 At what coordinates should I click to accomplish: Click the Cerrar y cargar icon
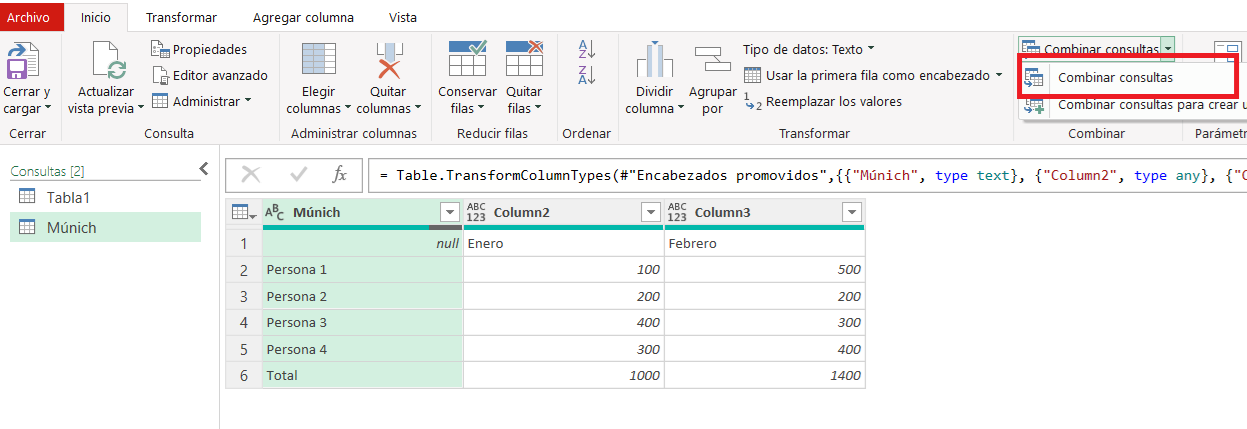click(x=24, y=62)
